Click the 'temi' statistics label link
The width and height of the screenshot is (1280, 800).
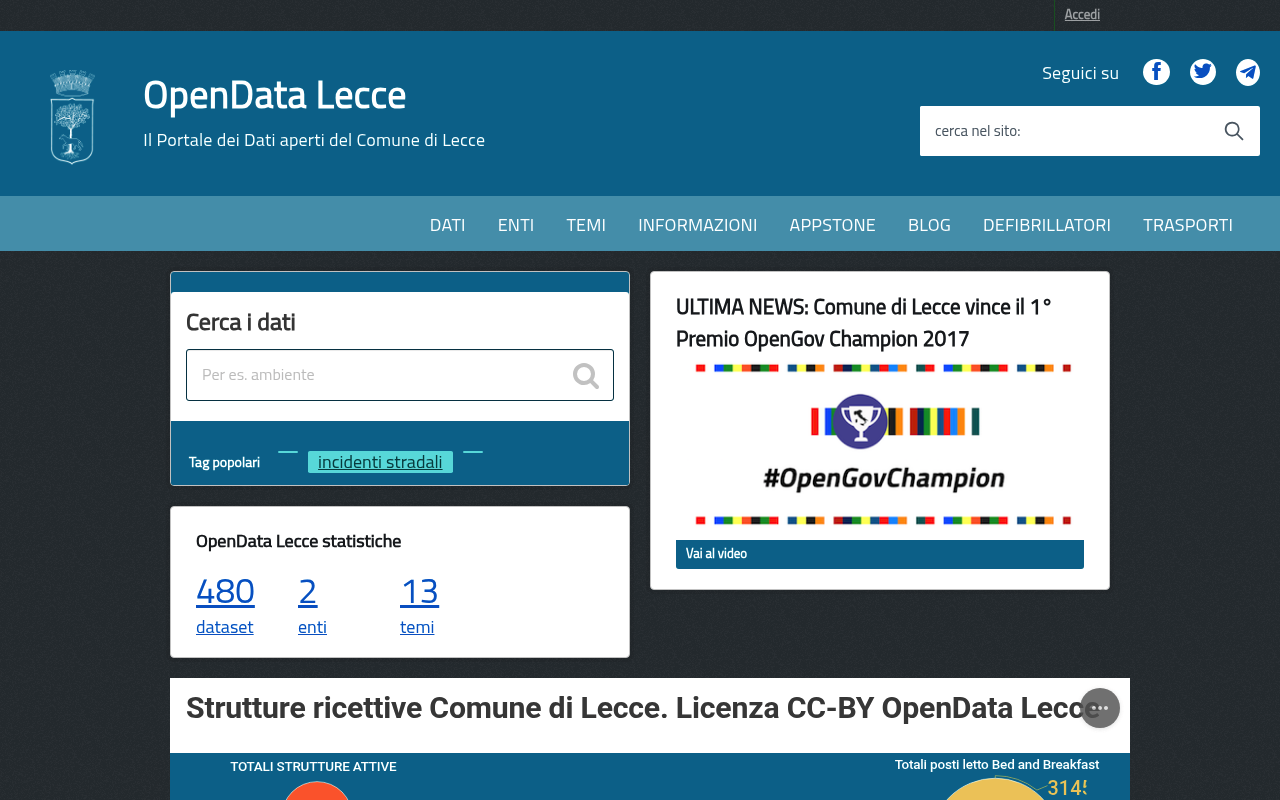[417, 627]
